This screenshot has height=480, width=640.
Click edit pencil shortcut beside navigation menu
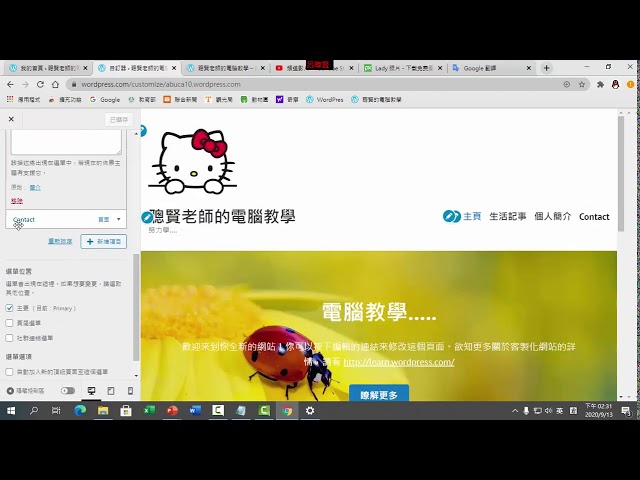tap(449, 216)
